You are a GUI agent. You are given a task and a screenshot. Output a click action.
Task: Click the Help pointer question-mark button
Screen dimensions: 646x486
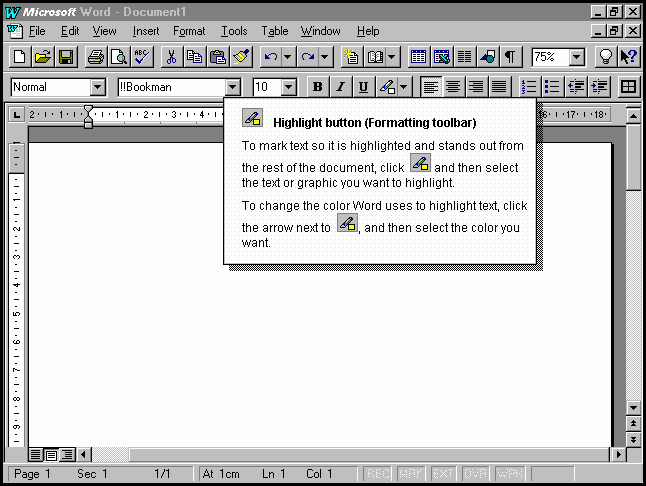(x=629, y=56)
